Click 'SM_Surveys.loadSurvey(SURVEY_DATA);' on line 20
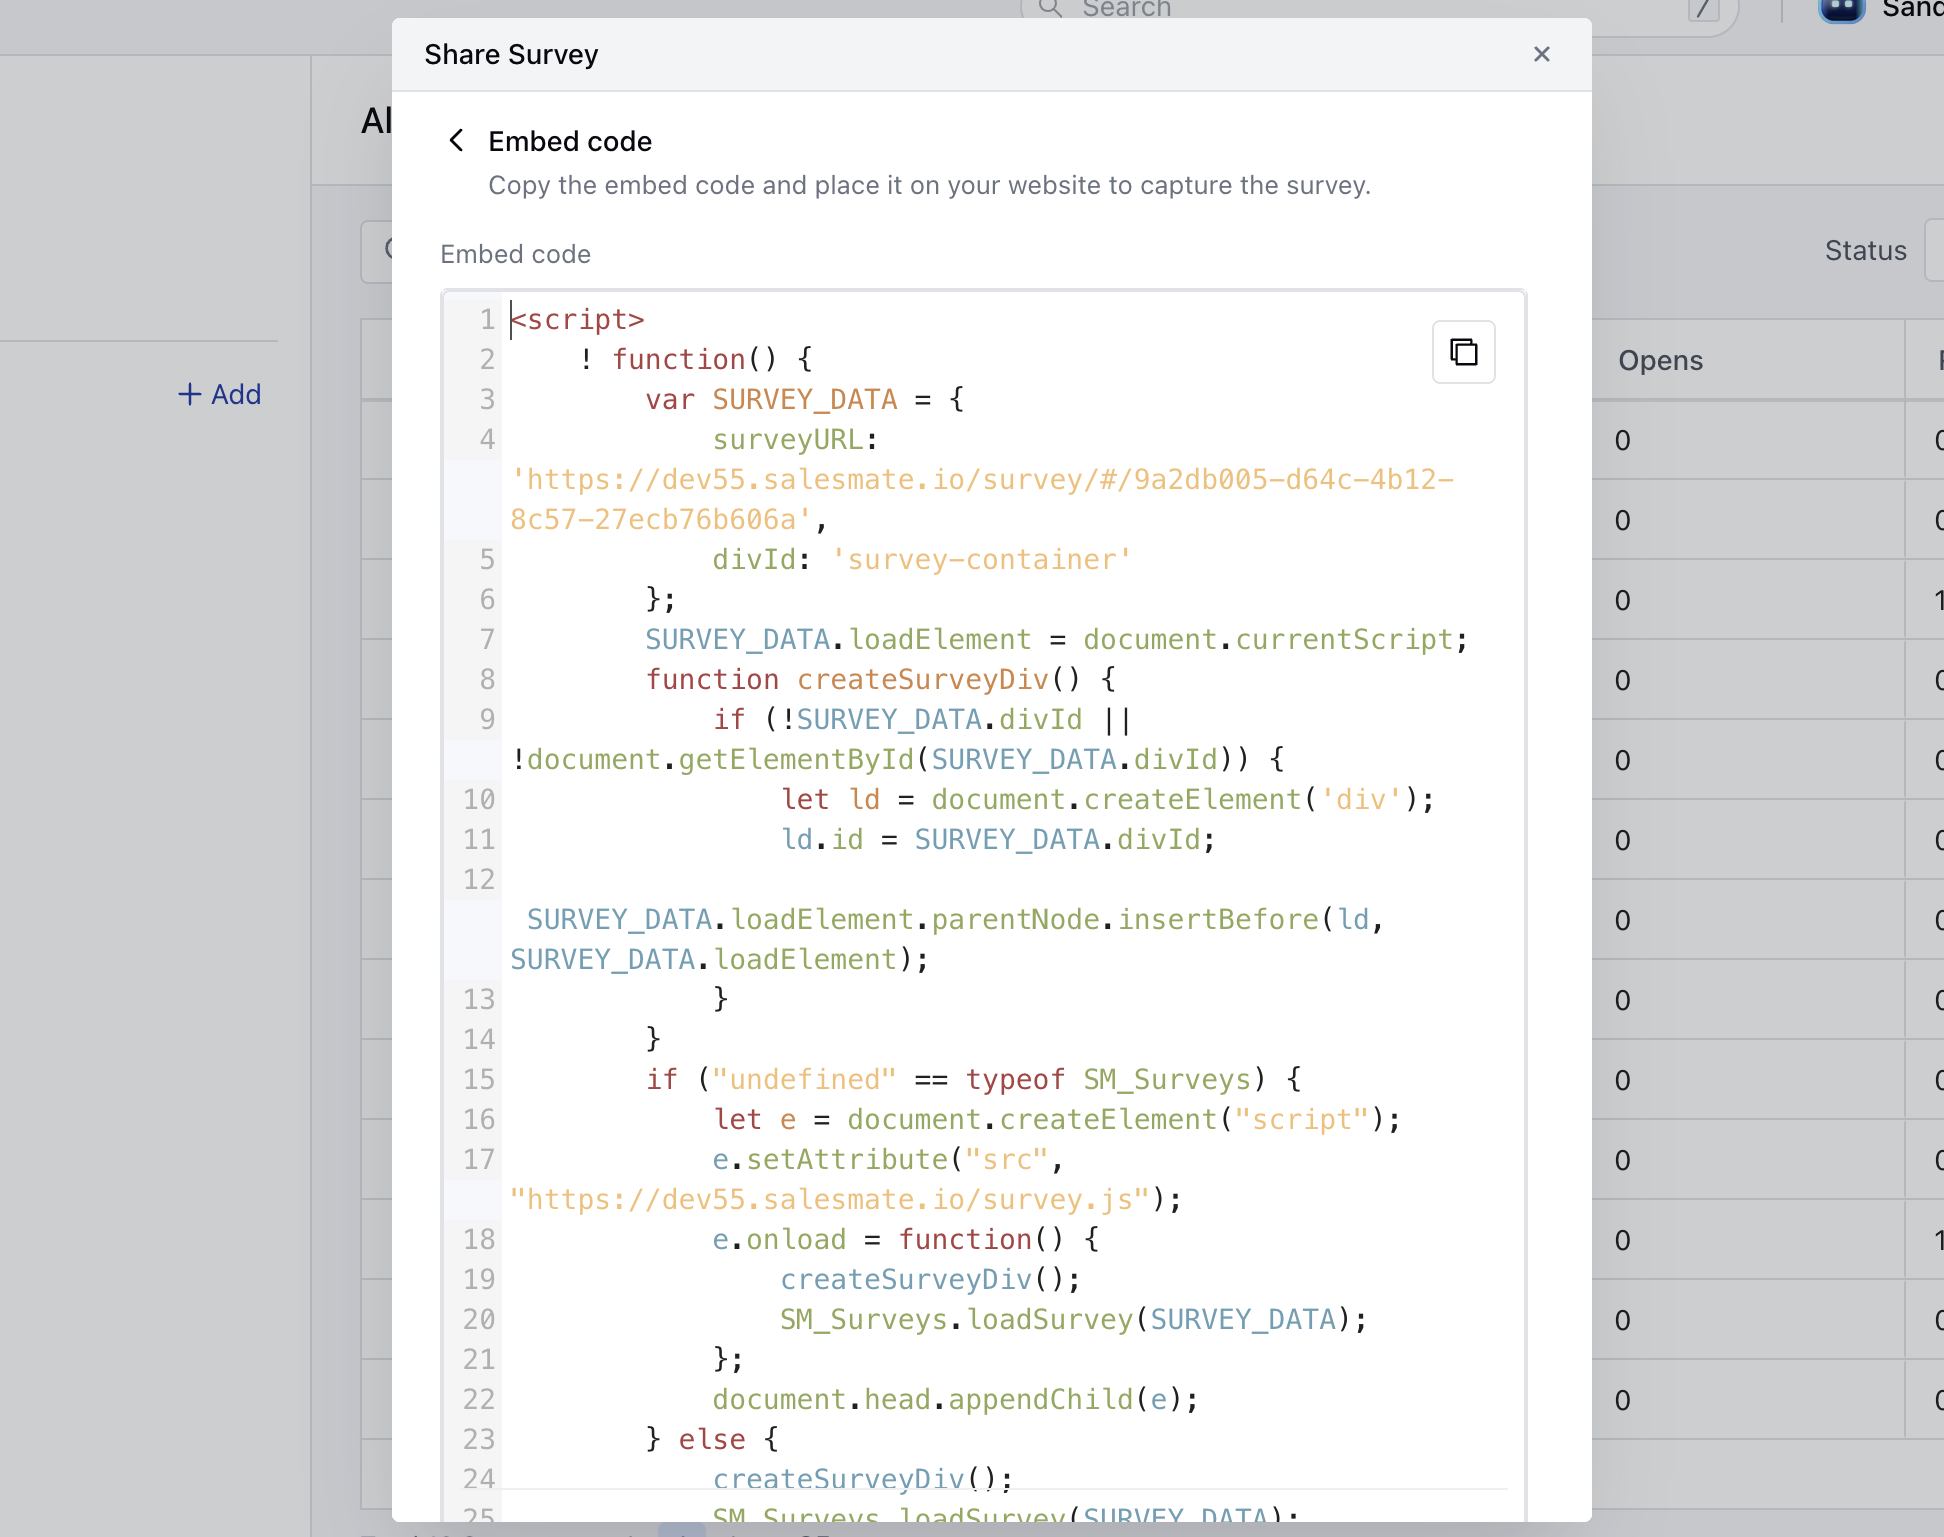Screen dimensions: 1944x1537 pyautogui.click(x=1073, y=1320)
